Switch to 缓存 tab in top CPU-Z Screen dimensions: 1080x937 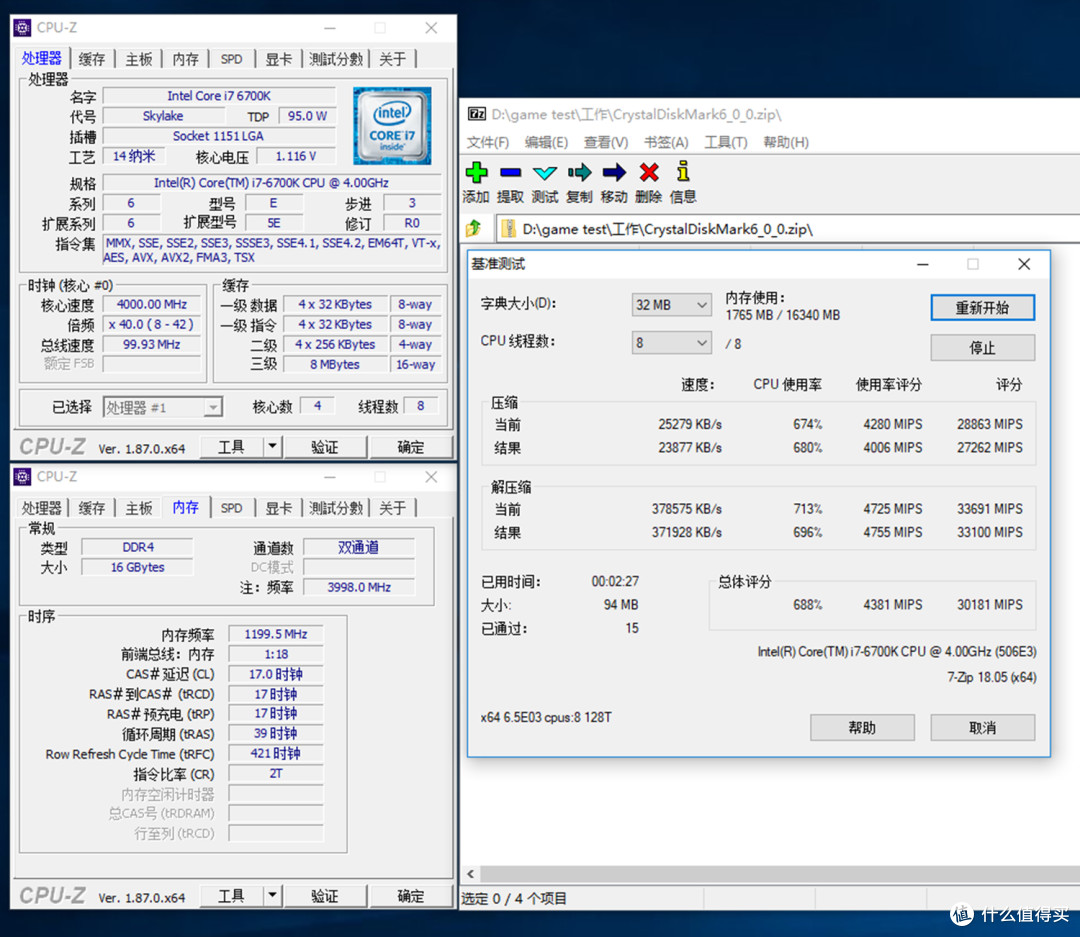coord(92,59)
